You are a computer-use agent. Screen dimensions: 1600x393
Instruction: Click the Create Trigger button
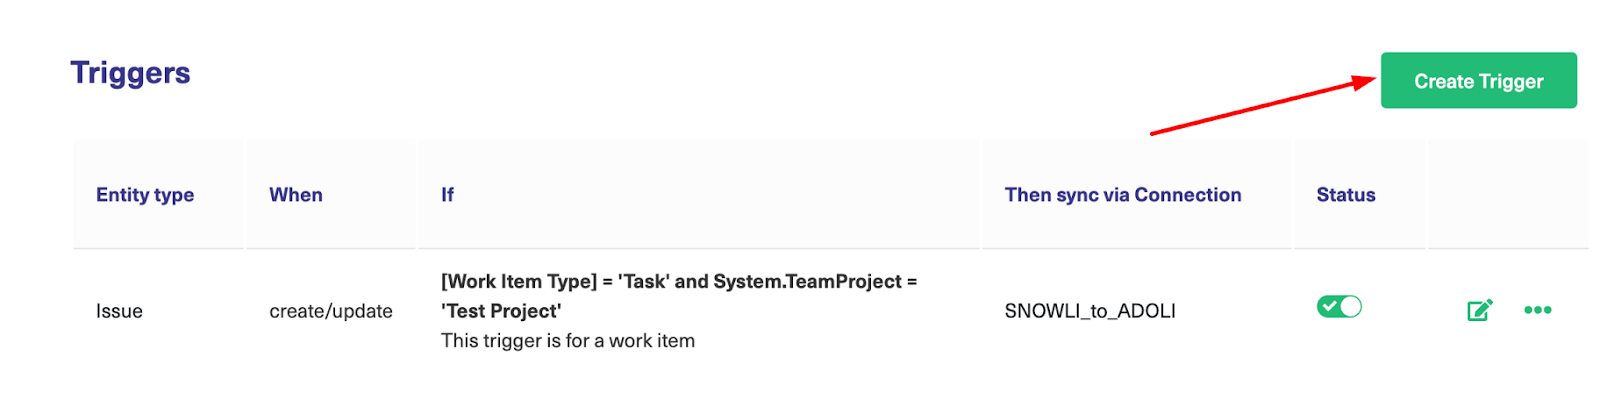1478,81
